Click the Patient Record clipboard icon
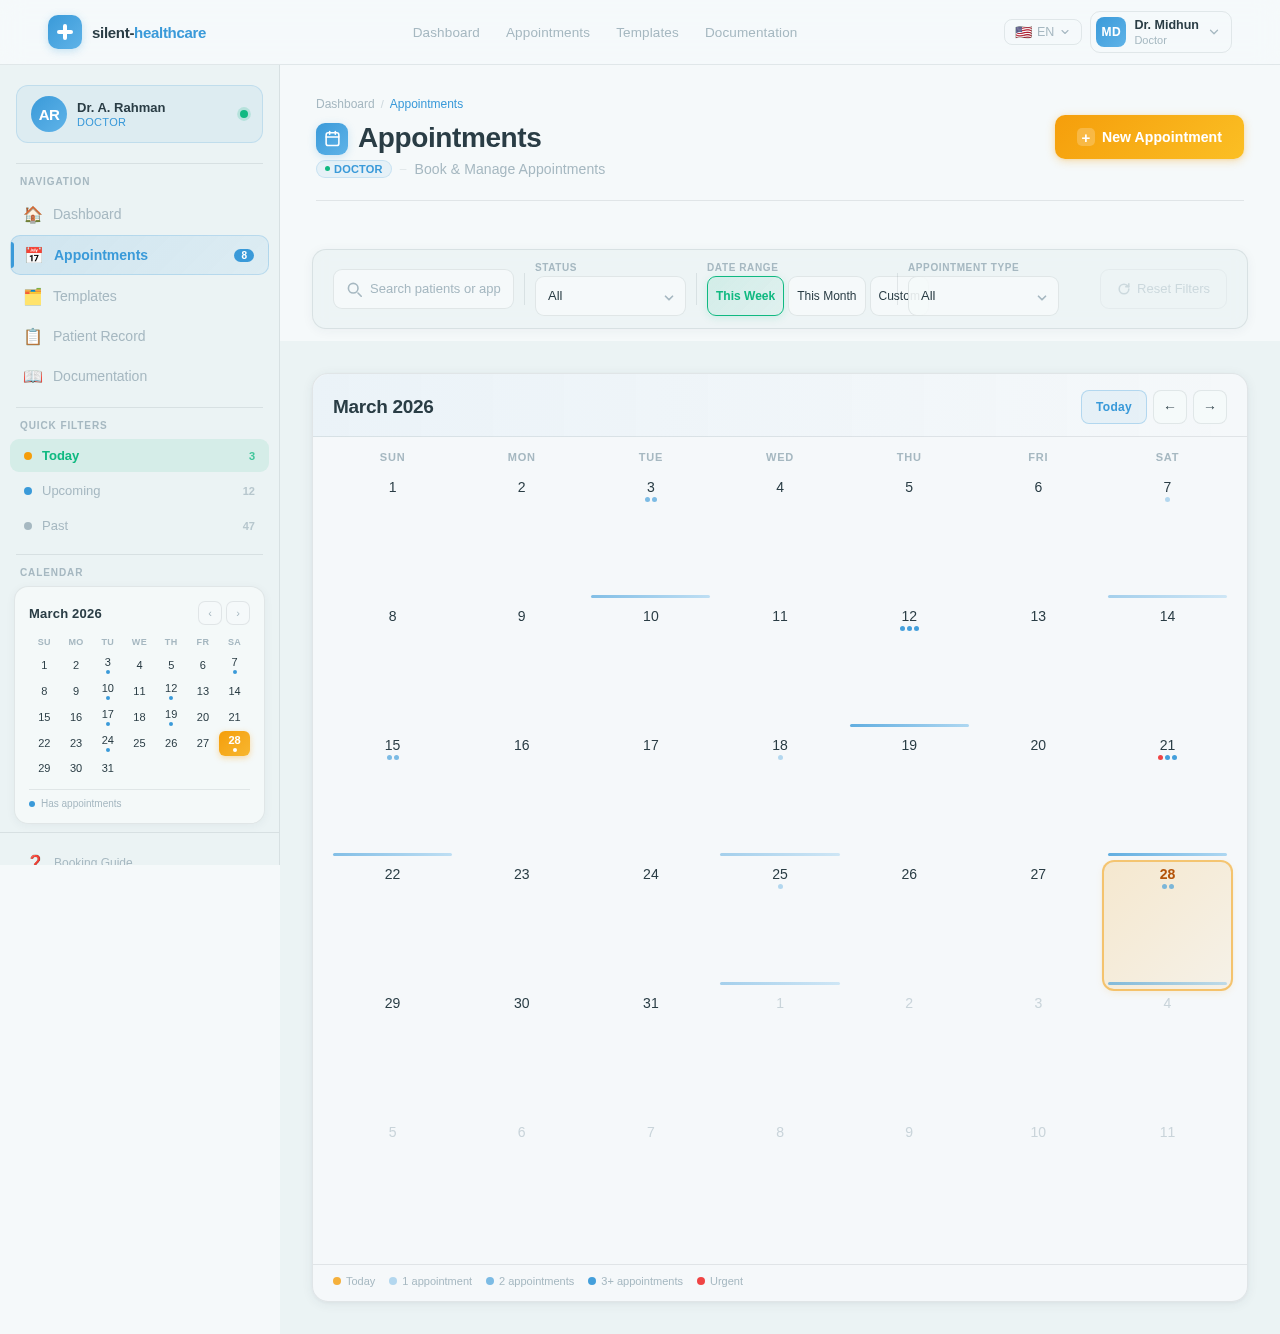 click(x=33, y=336)
